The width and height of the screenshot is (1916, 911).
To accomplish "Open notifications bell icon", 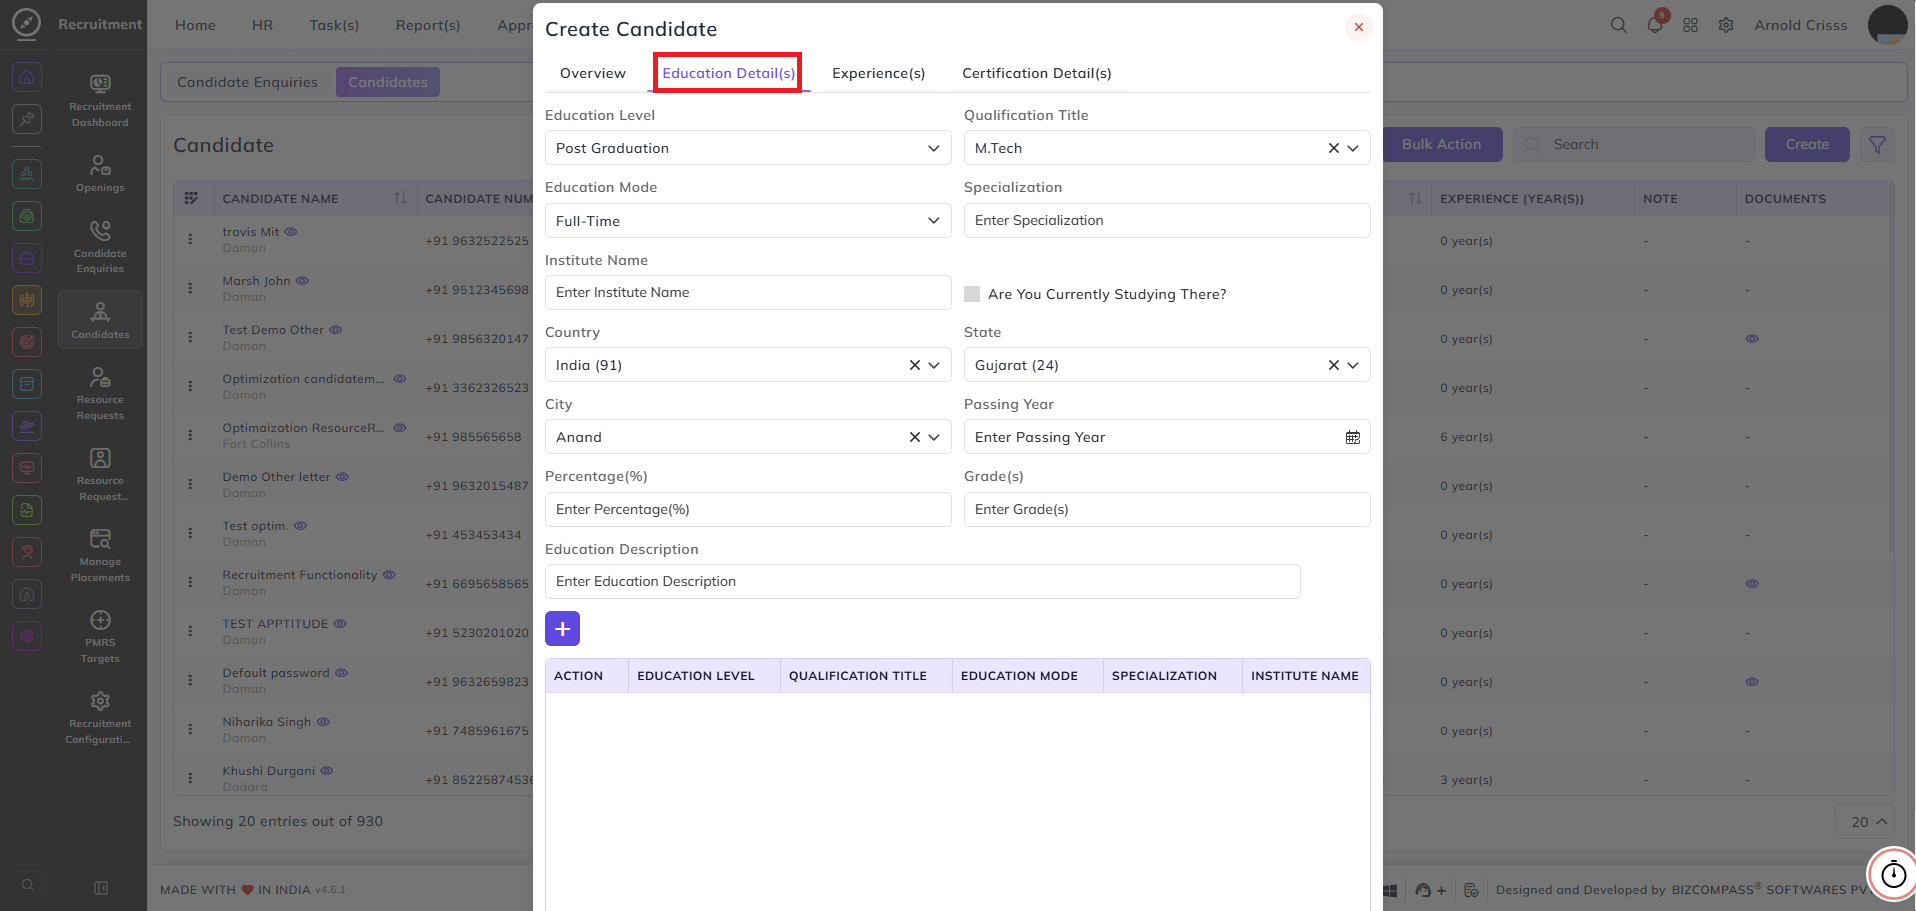I will coord(1654,26).
